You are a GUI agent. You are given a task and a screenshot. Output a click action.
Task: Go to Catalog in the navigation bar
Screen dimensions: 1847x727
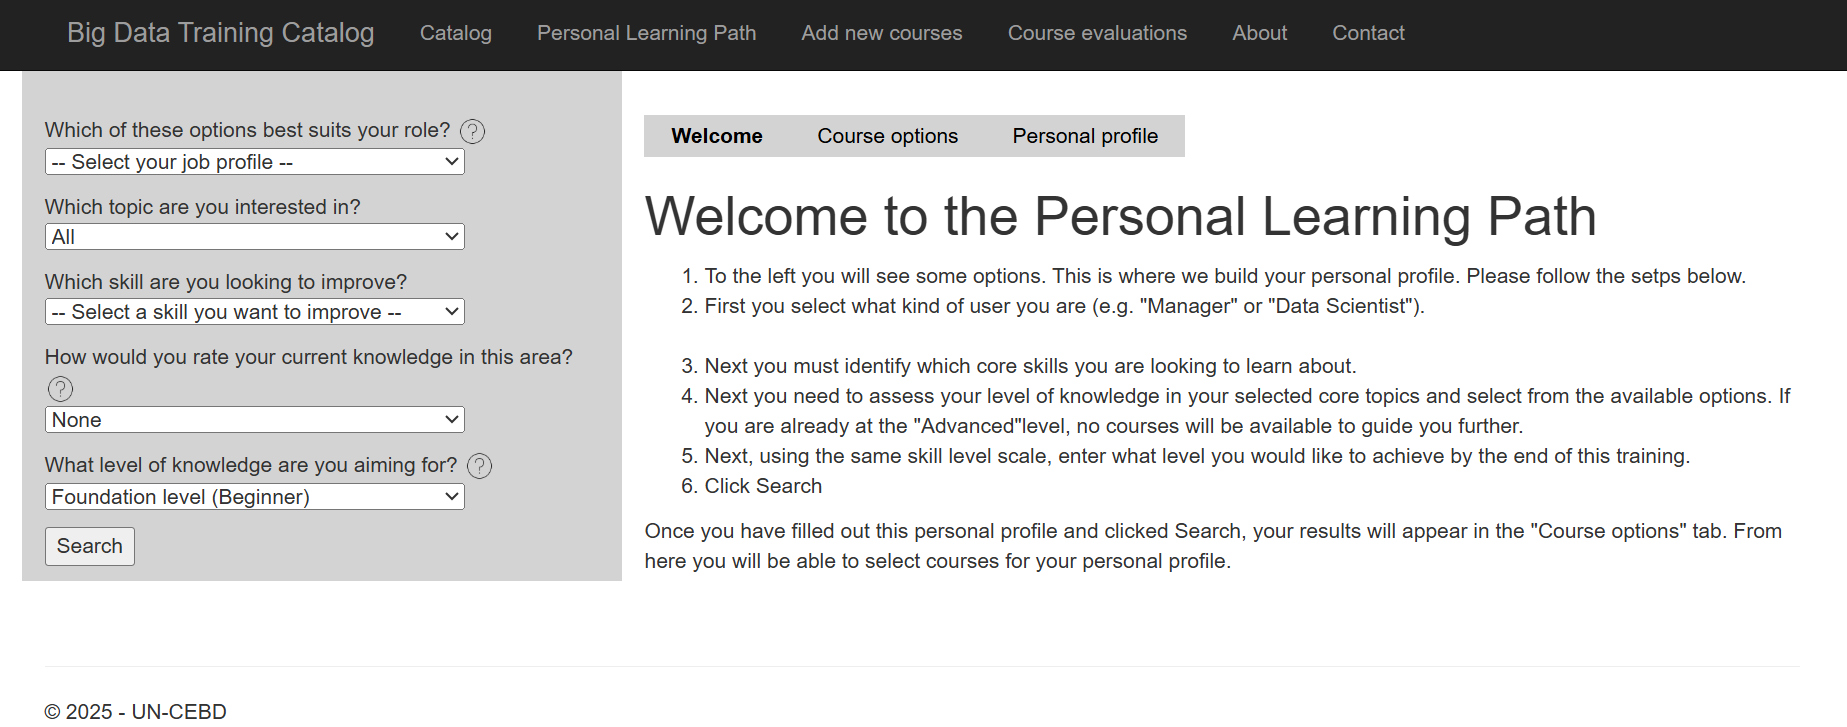click(456, 33)
